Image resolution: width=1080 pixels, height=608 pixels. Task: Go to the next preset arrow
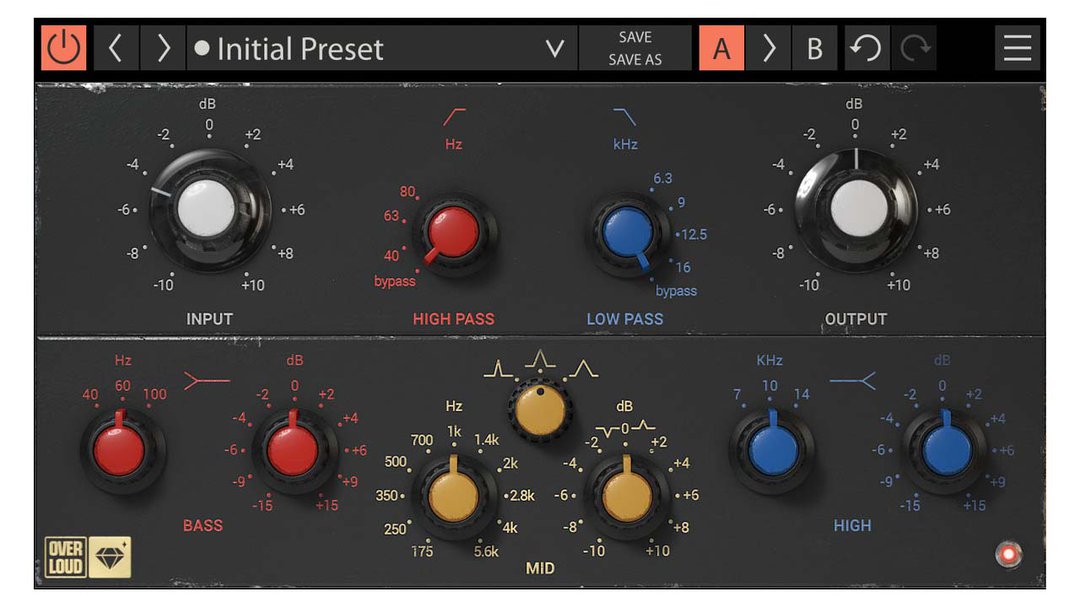click(163, 48)
